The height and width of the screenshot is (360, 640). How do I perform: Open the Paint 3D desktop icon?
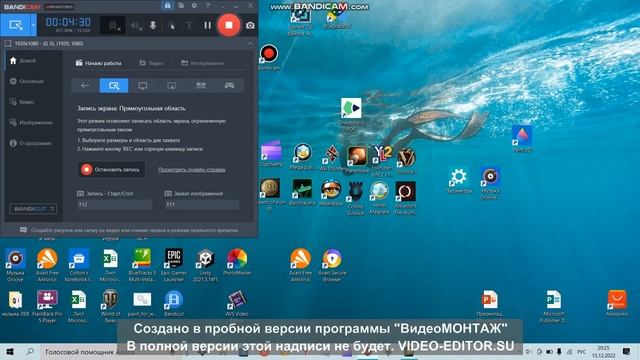click(522, 139)
